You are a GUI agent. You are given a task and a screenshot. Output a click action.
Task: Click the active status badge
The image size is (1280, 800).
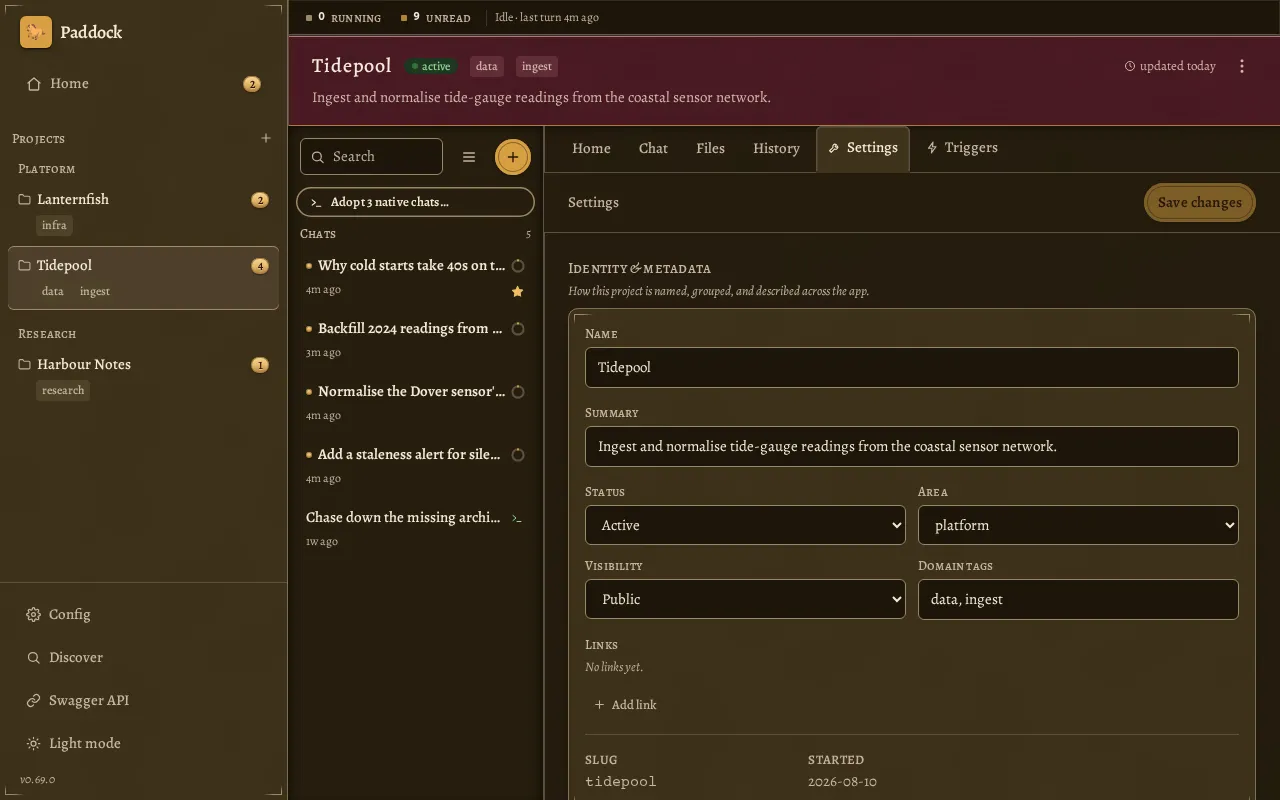(x=431, y=66)
